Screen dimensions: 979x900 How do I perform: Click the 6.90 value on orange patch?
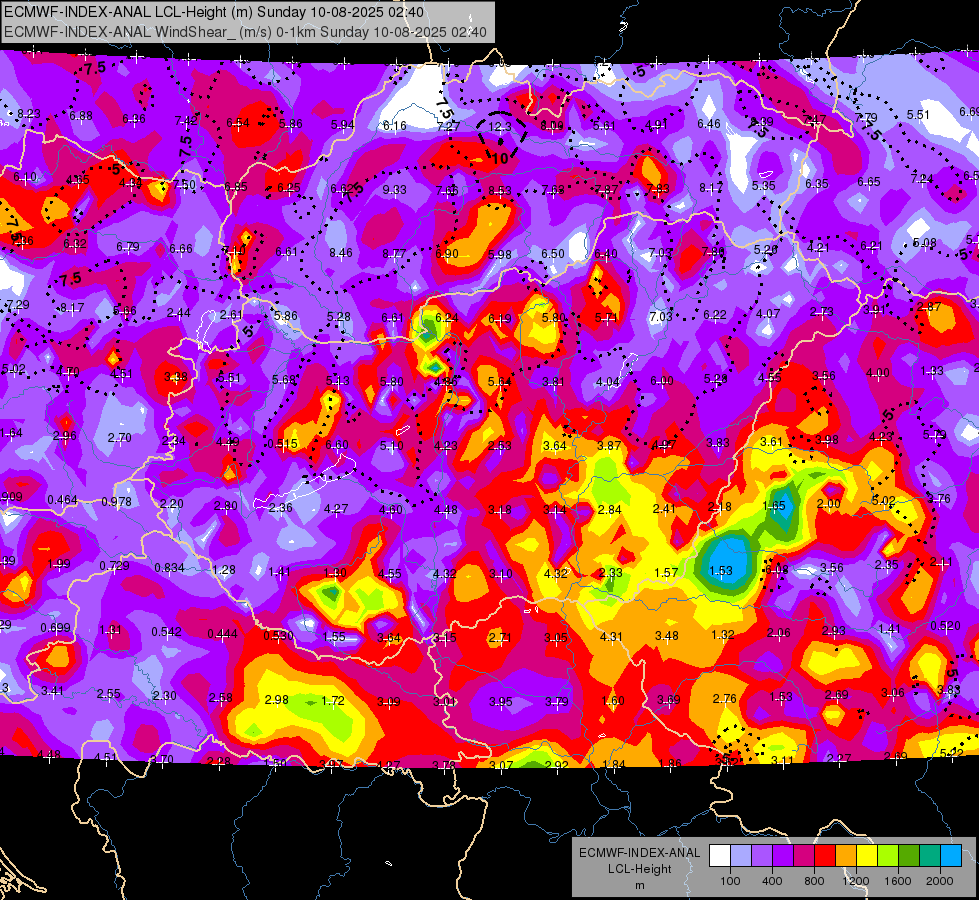click(x=447, y=254)
